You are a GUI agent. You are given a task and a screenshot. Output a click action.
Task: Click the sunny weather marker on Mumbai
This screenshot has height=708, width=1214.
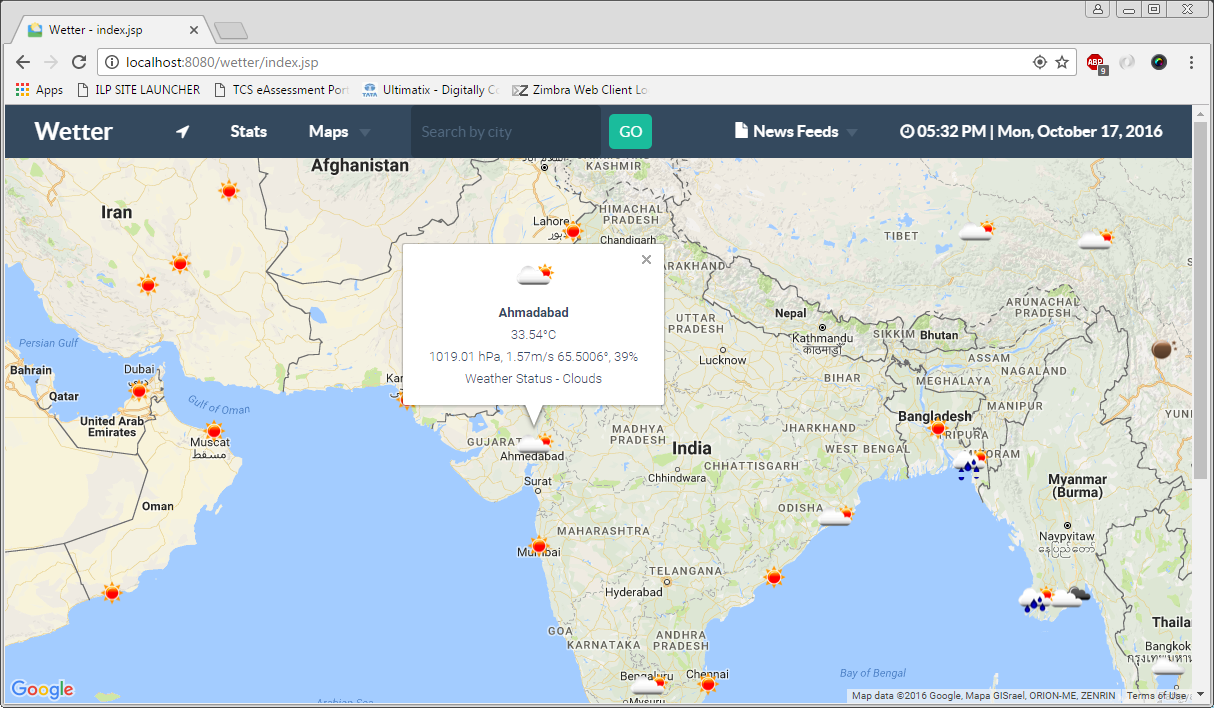click(539, 546)
